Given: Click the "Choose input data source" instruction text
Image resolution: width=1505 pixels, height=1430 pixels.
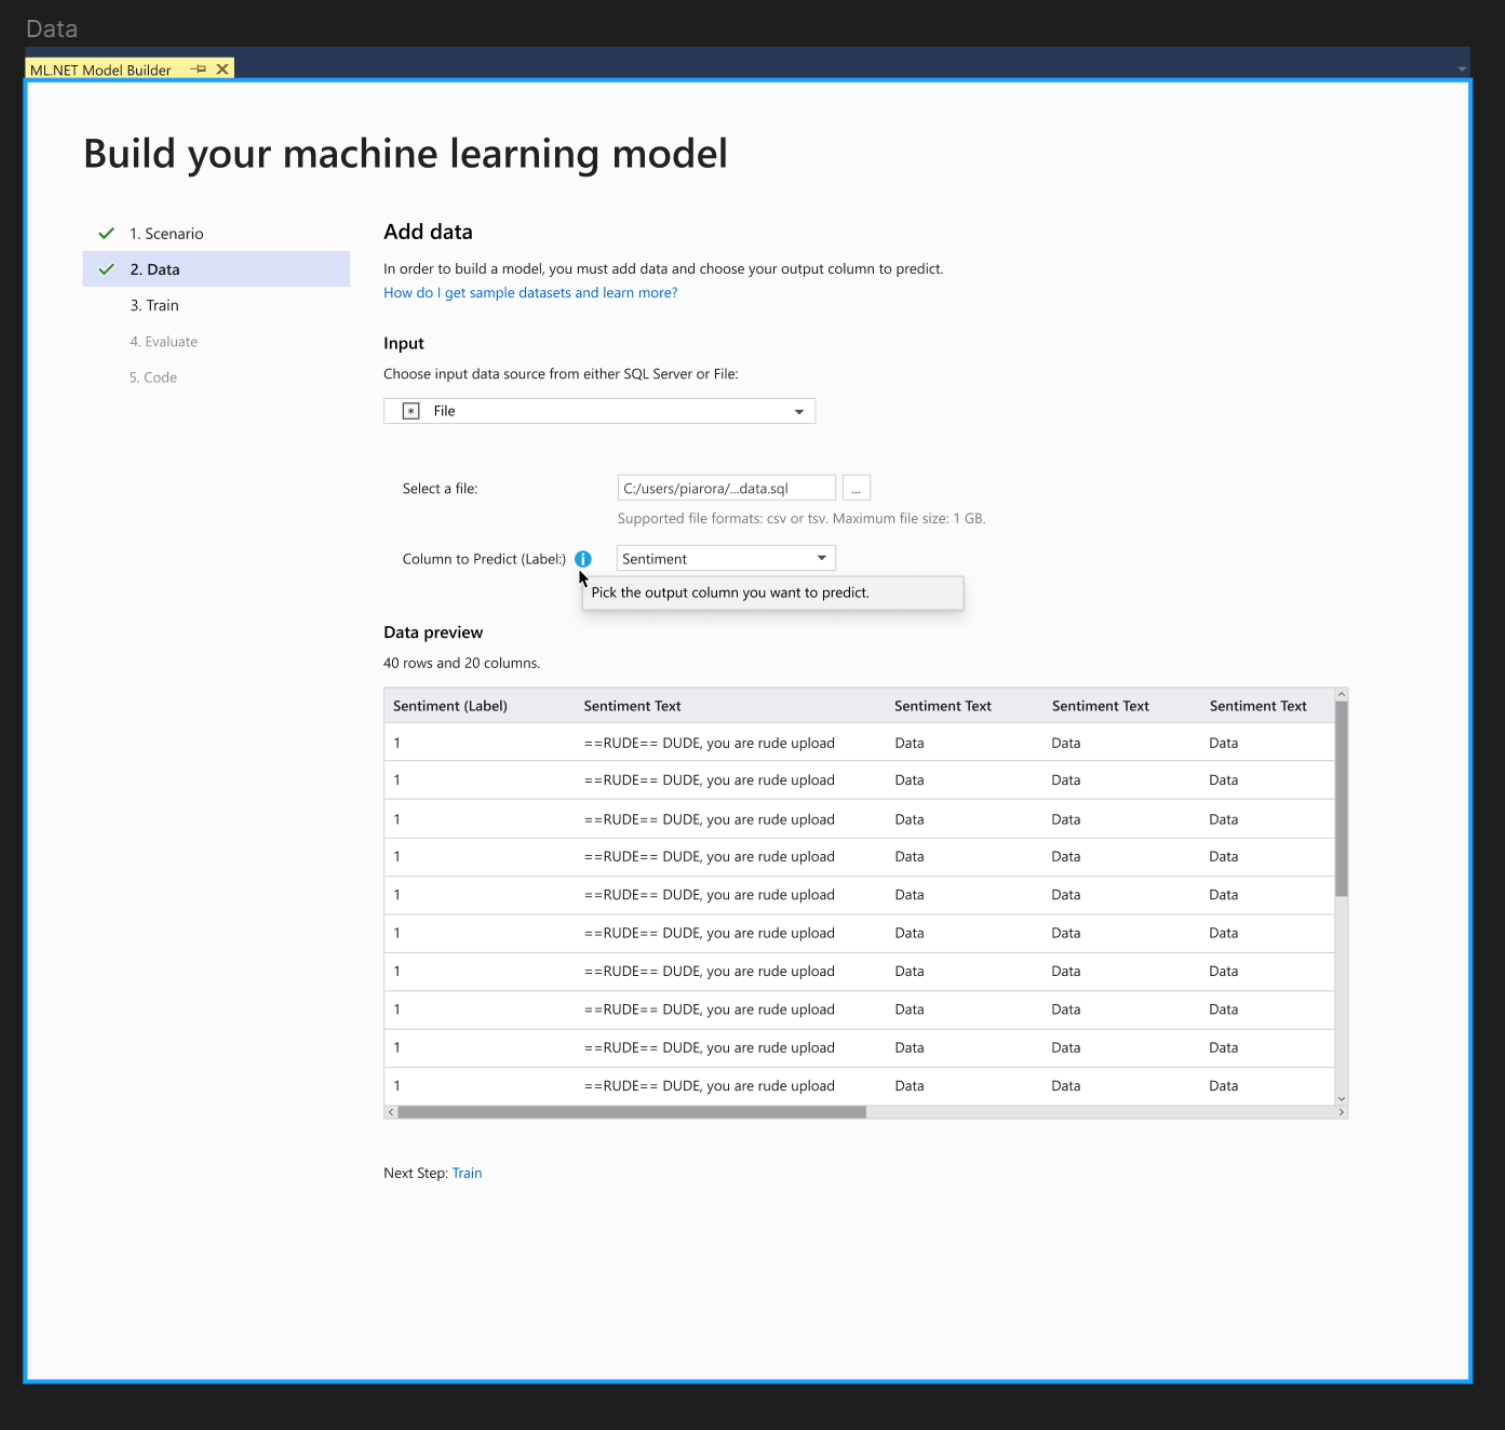Looking at the screenshot, I should [x=561, y=374].
